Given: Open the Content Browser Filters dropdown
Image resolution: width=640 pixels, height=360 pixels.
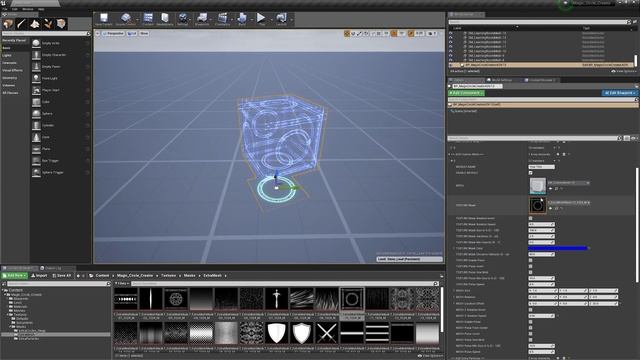Looking at the screenshot, I should coord(122,283).
